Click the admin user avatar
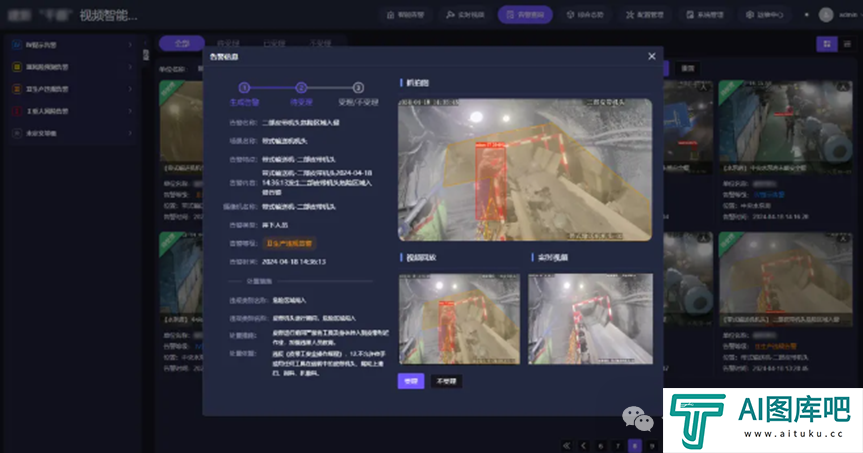863x453 pixels. click(x=826, y=15)
